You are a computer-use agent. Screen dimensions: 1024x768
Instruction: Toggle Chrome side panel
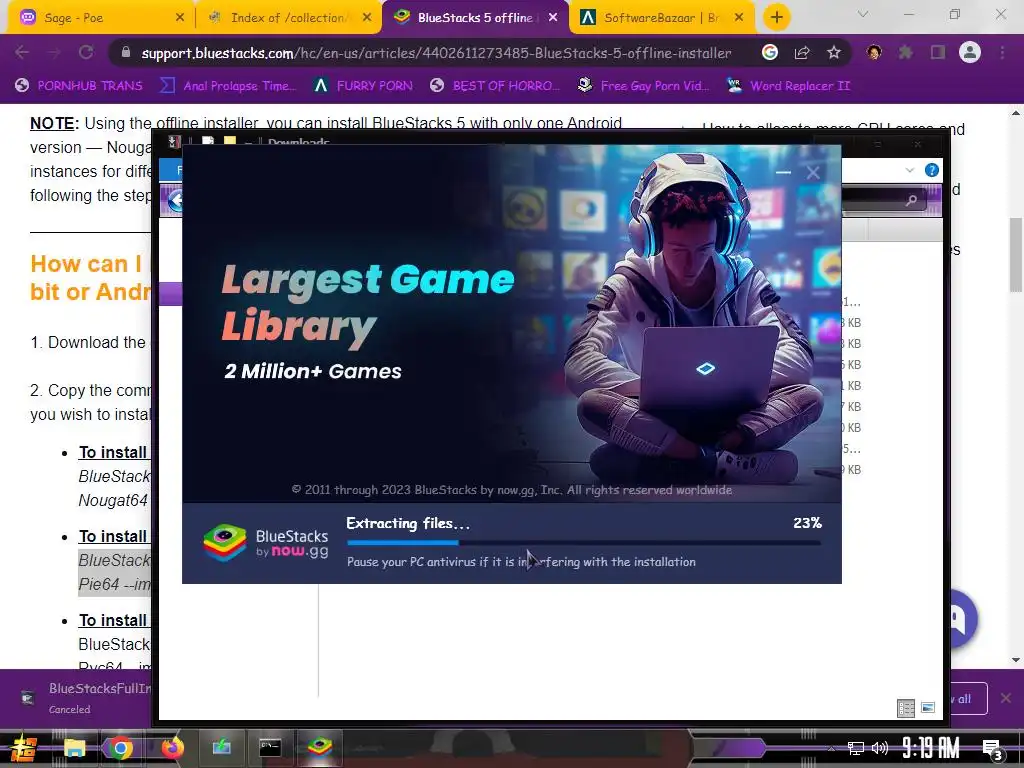click(x=938, y=52)
